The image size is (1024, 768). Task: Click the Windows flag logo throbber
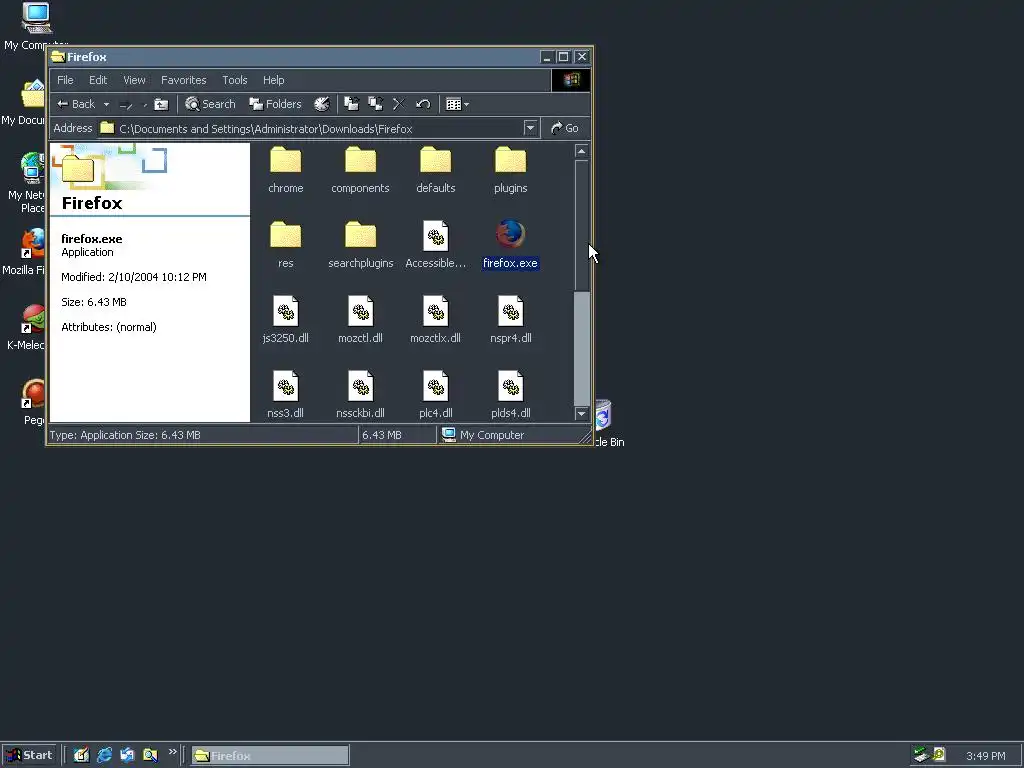571,80
